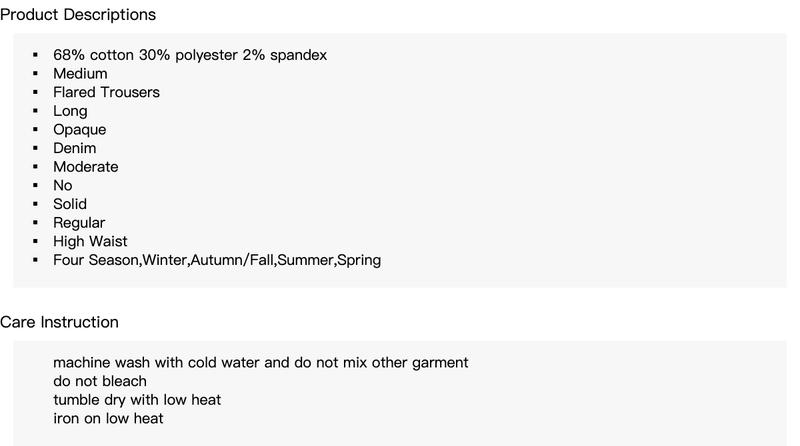
Task: Click the Opaque list item
Action: [x=80, y=130]
